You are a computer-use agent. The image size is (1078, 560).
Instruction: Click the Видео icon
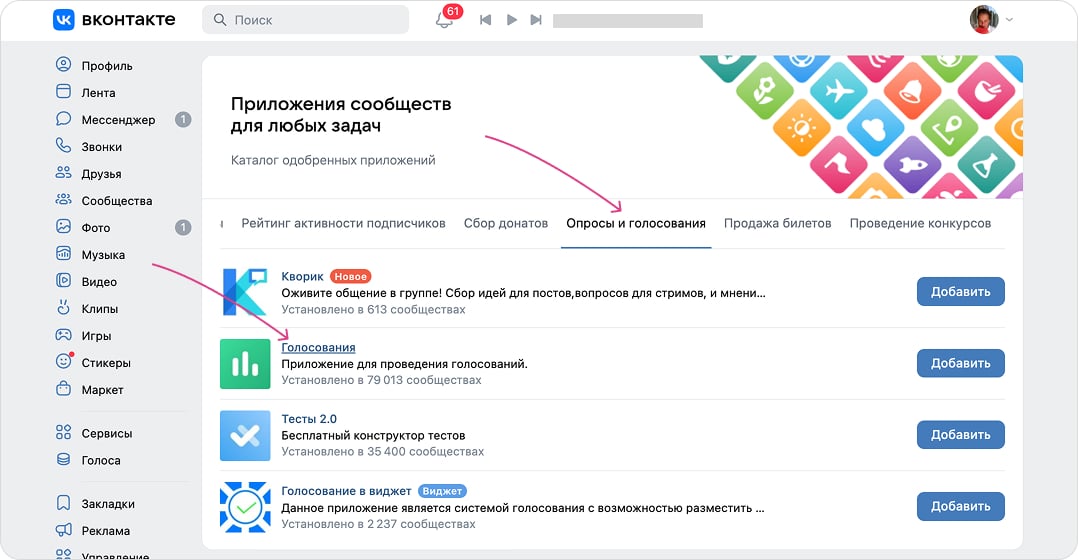63,280
